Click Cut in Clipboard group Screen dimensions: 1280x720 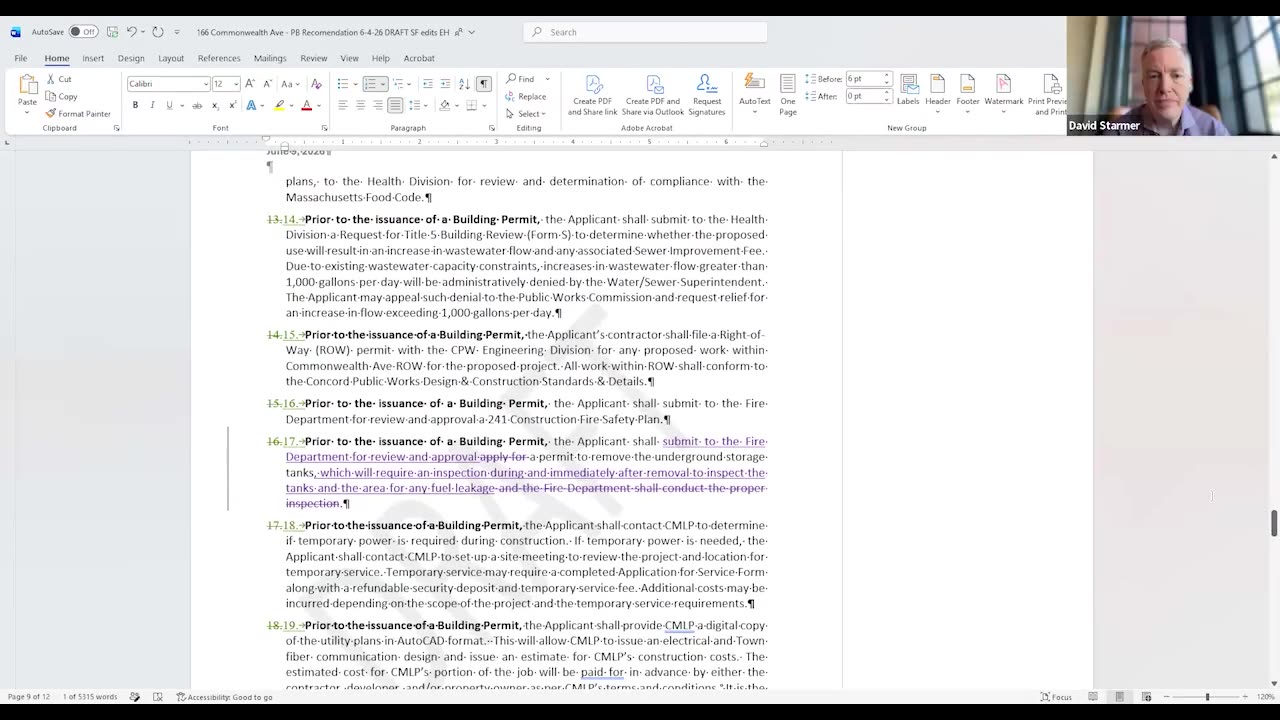point(58,79)
